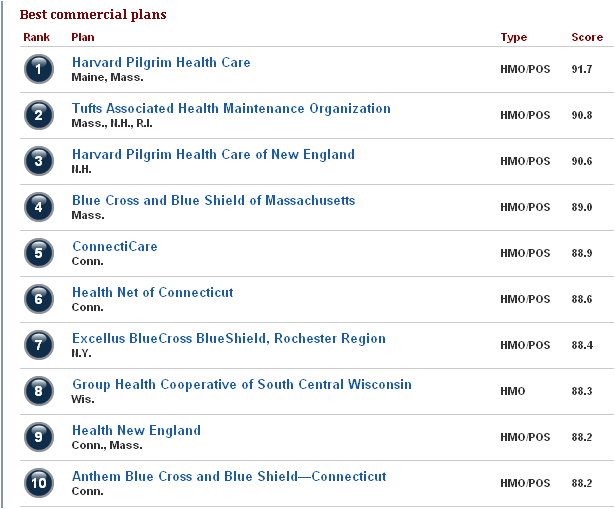615x509 pixels.
Task: Open Excellus BlueCross BlueShield, Rochester Region link
Action: tap(228, 338)
